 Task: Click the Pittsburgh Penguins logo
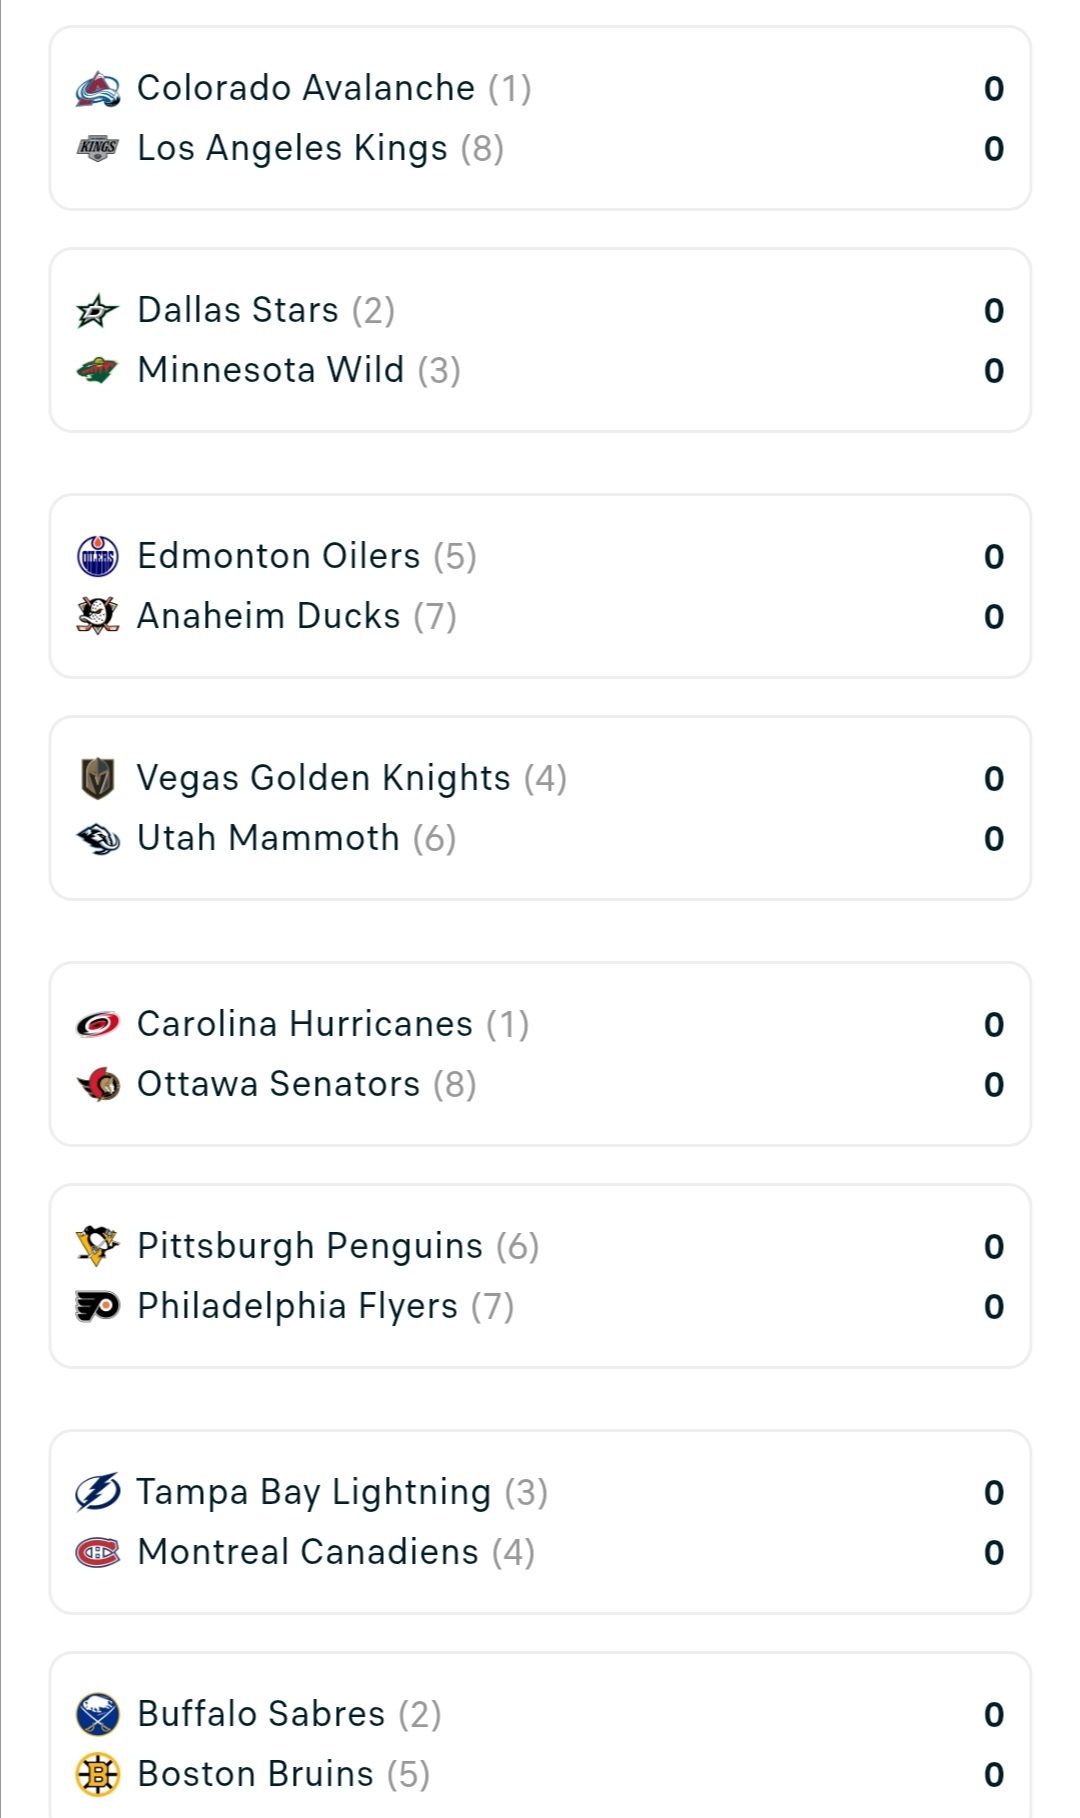pyautogui.click(x=98, y=1246)
